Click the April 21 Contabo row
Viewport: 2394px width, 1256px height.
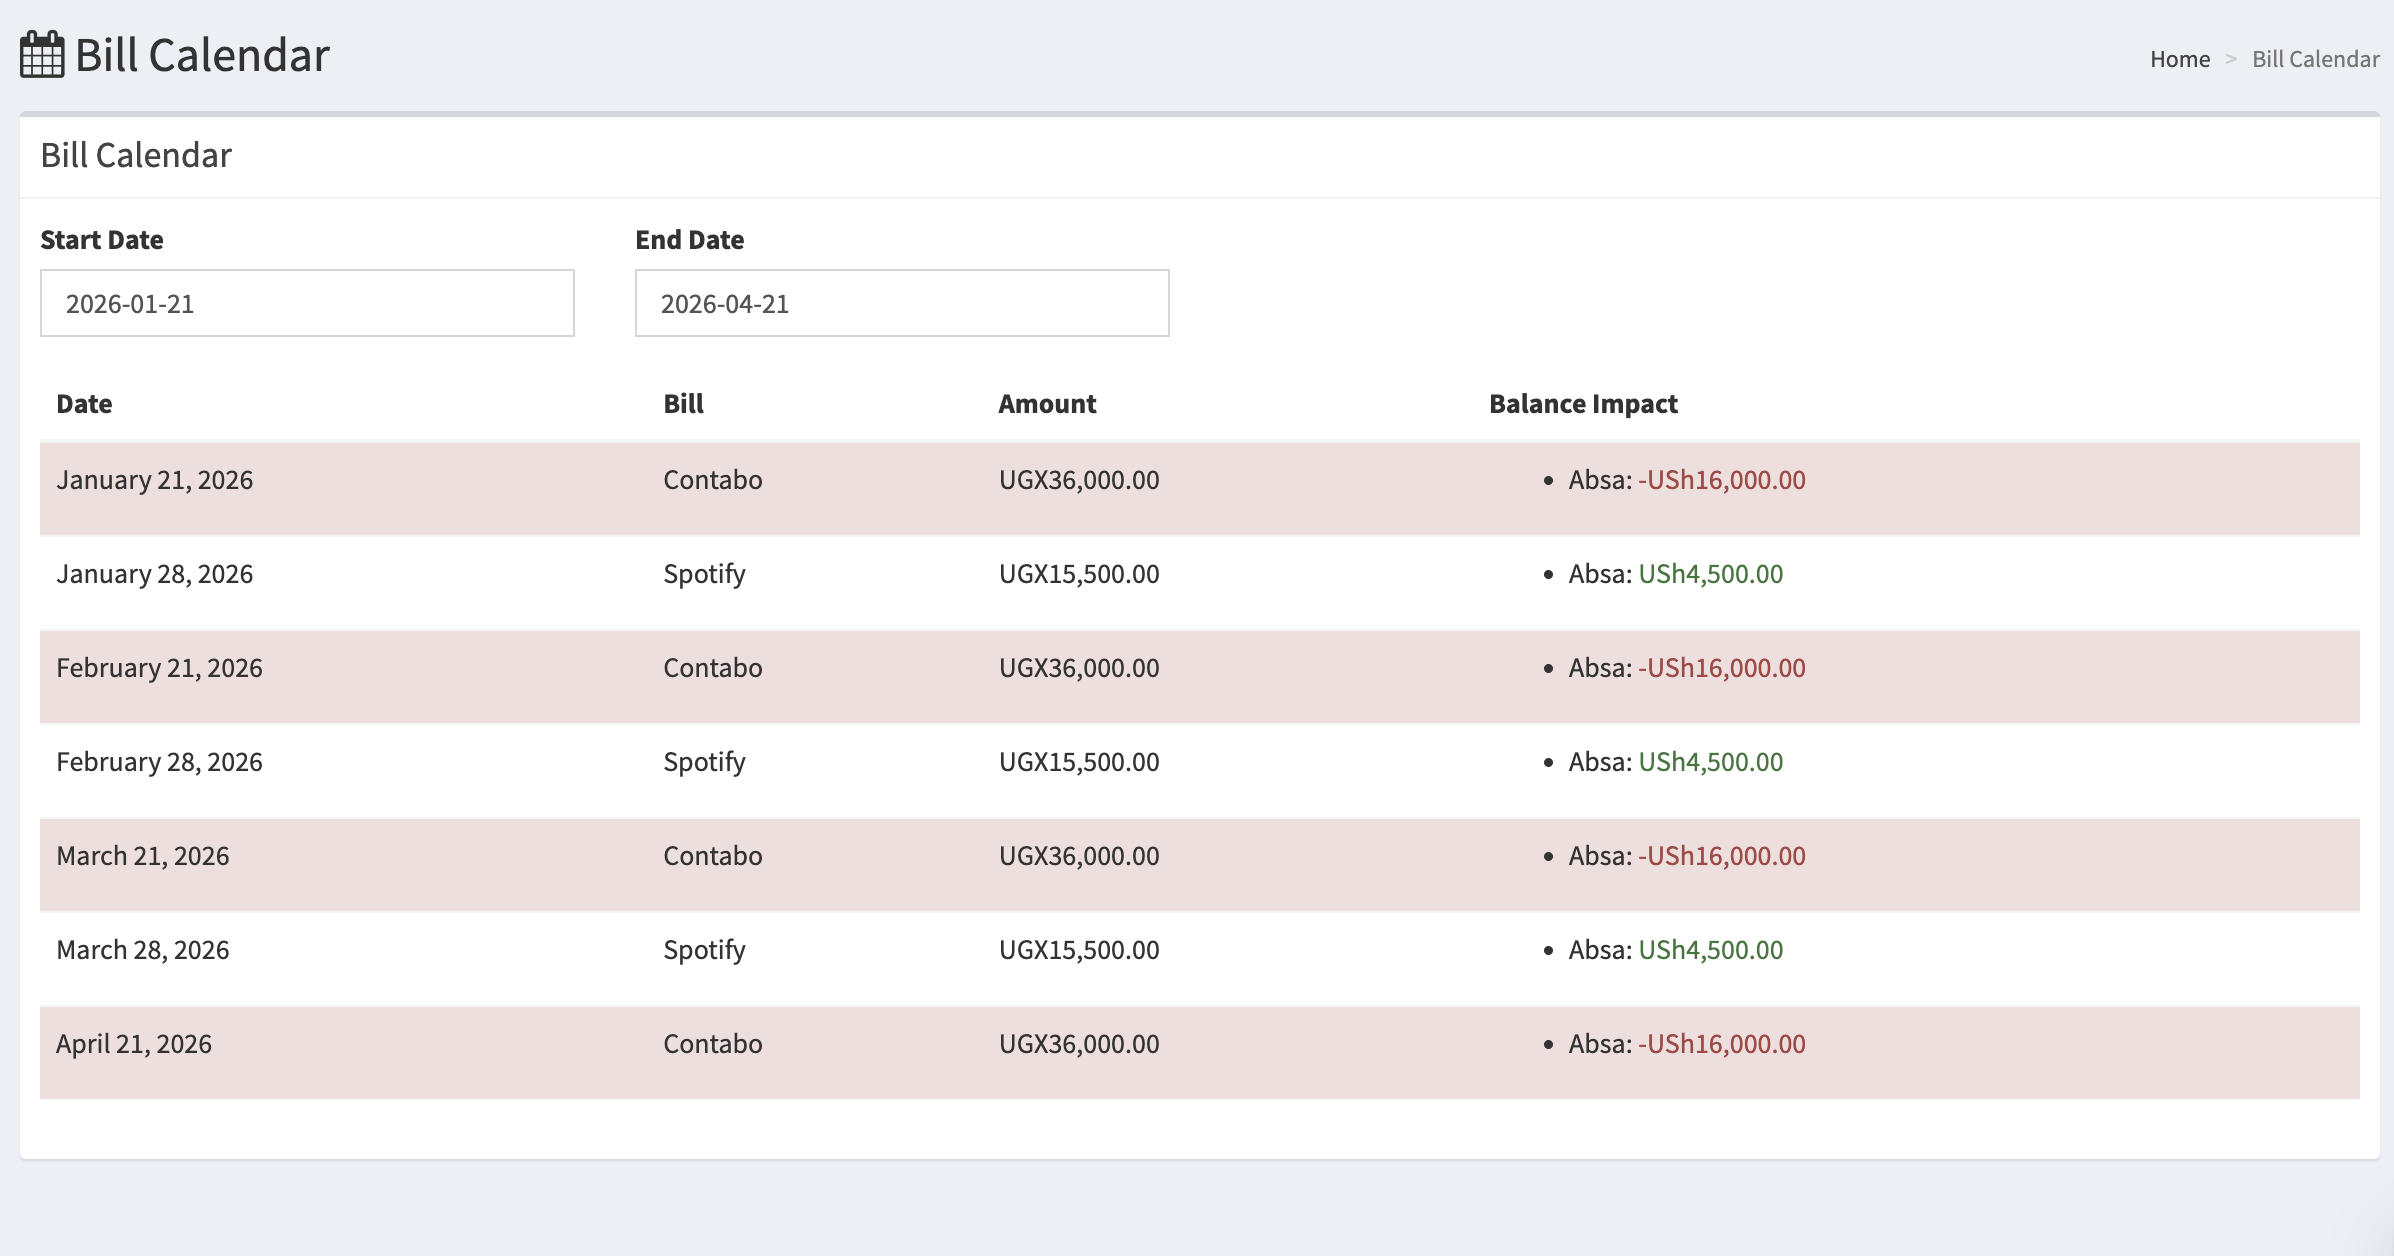tap(712, 1043)
